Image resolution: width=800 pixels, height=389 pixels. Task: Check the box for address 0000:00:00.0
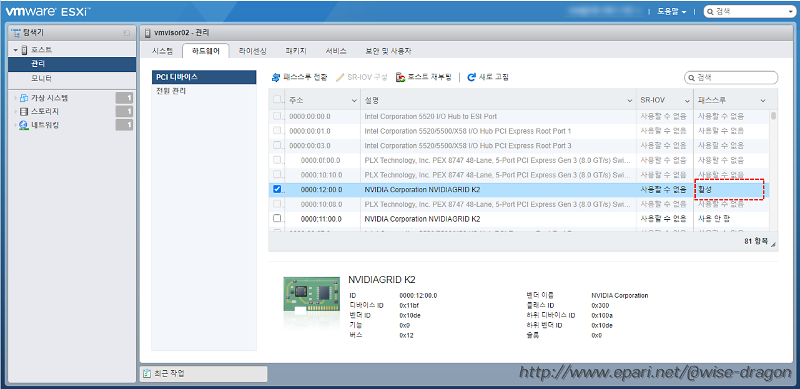(x=277, y=116)
